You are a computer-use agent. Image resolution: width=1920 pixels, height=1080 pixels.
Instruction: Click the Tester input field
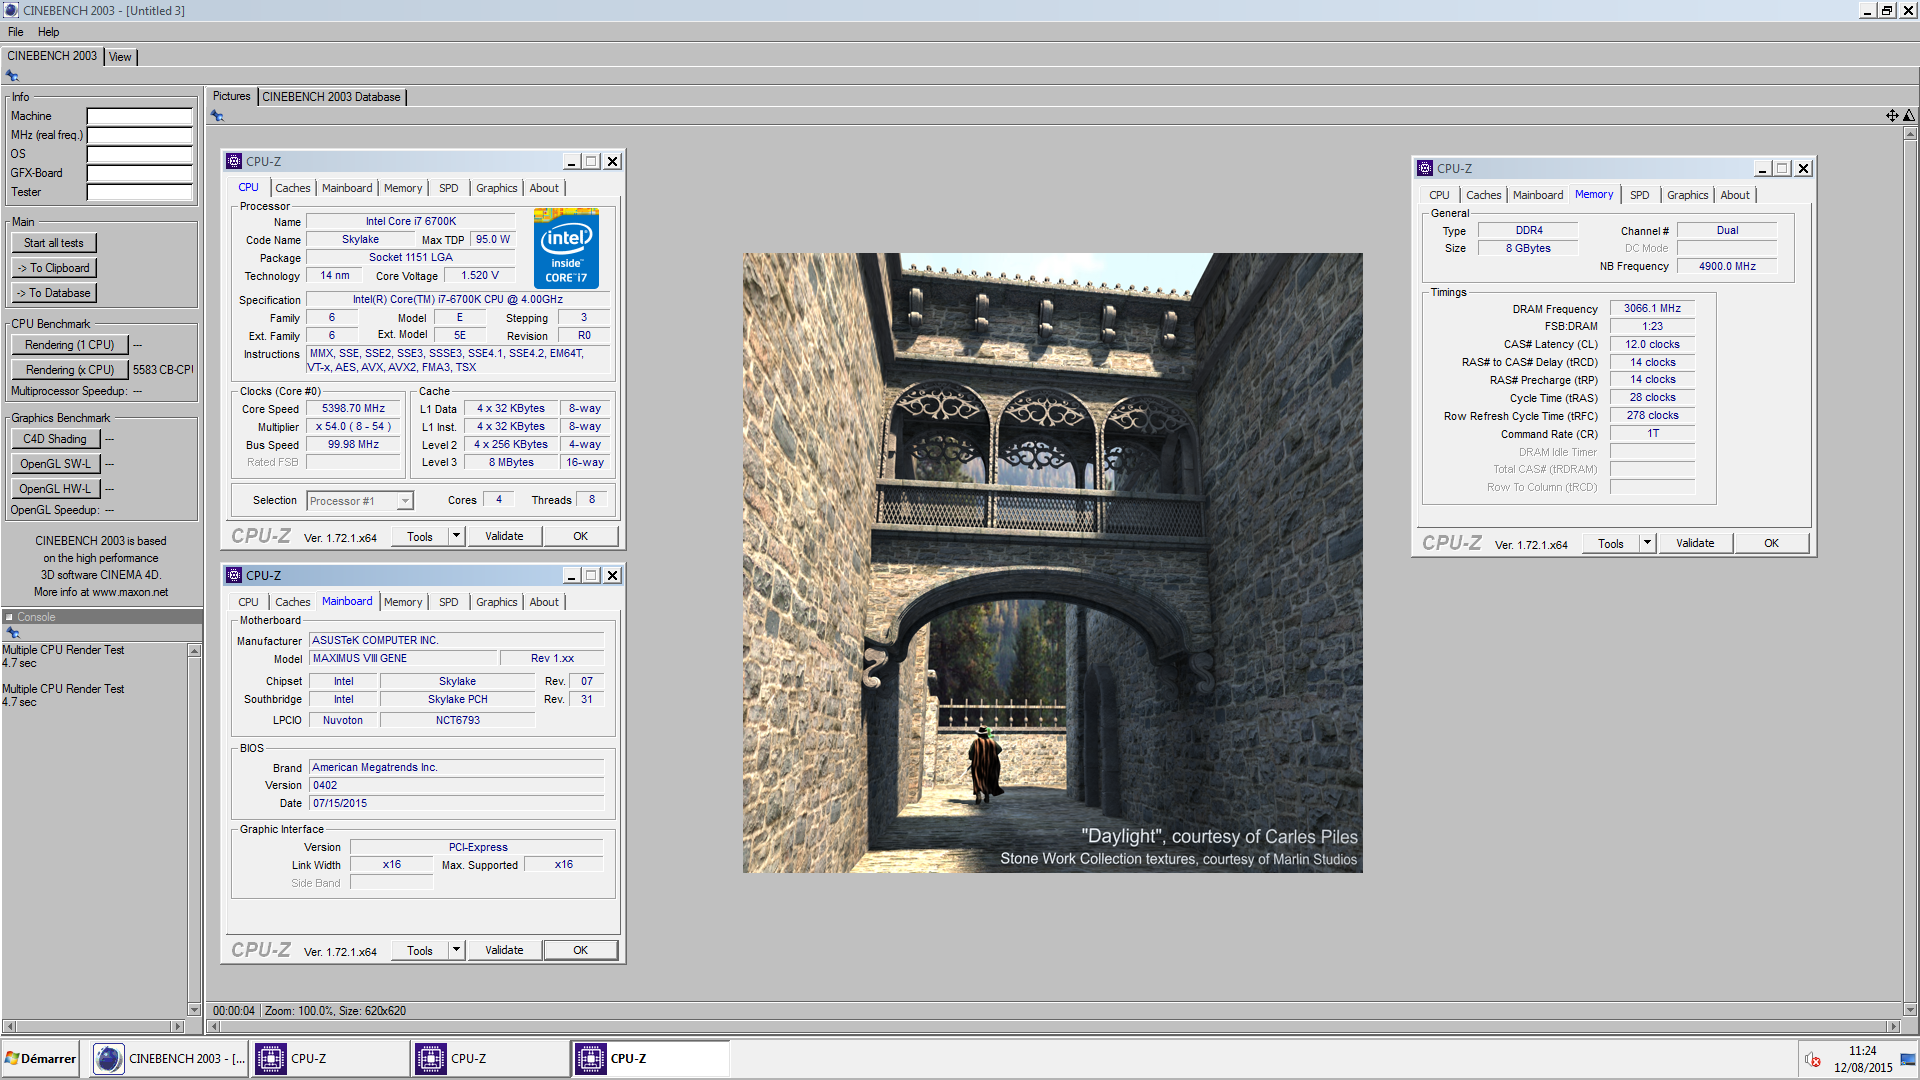(139, 192)
